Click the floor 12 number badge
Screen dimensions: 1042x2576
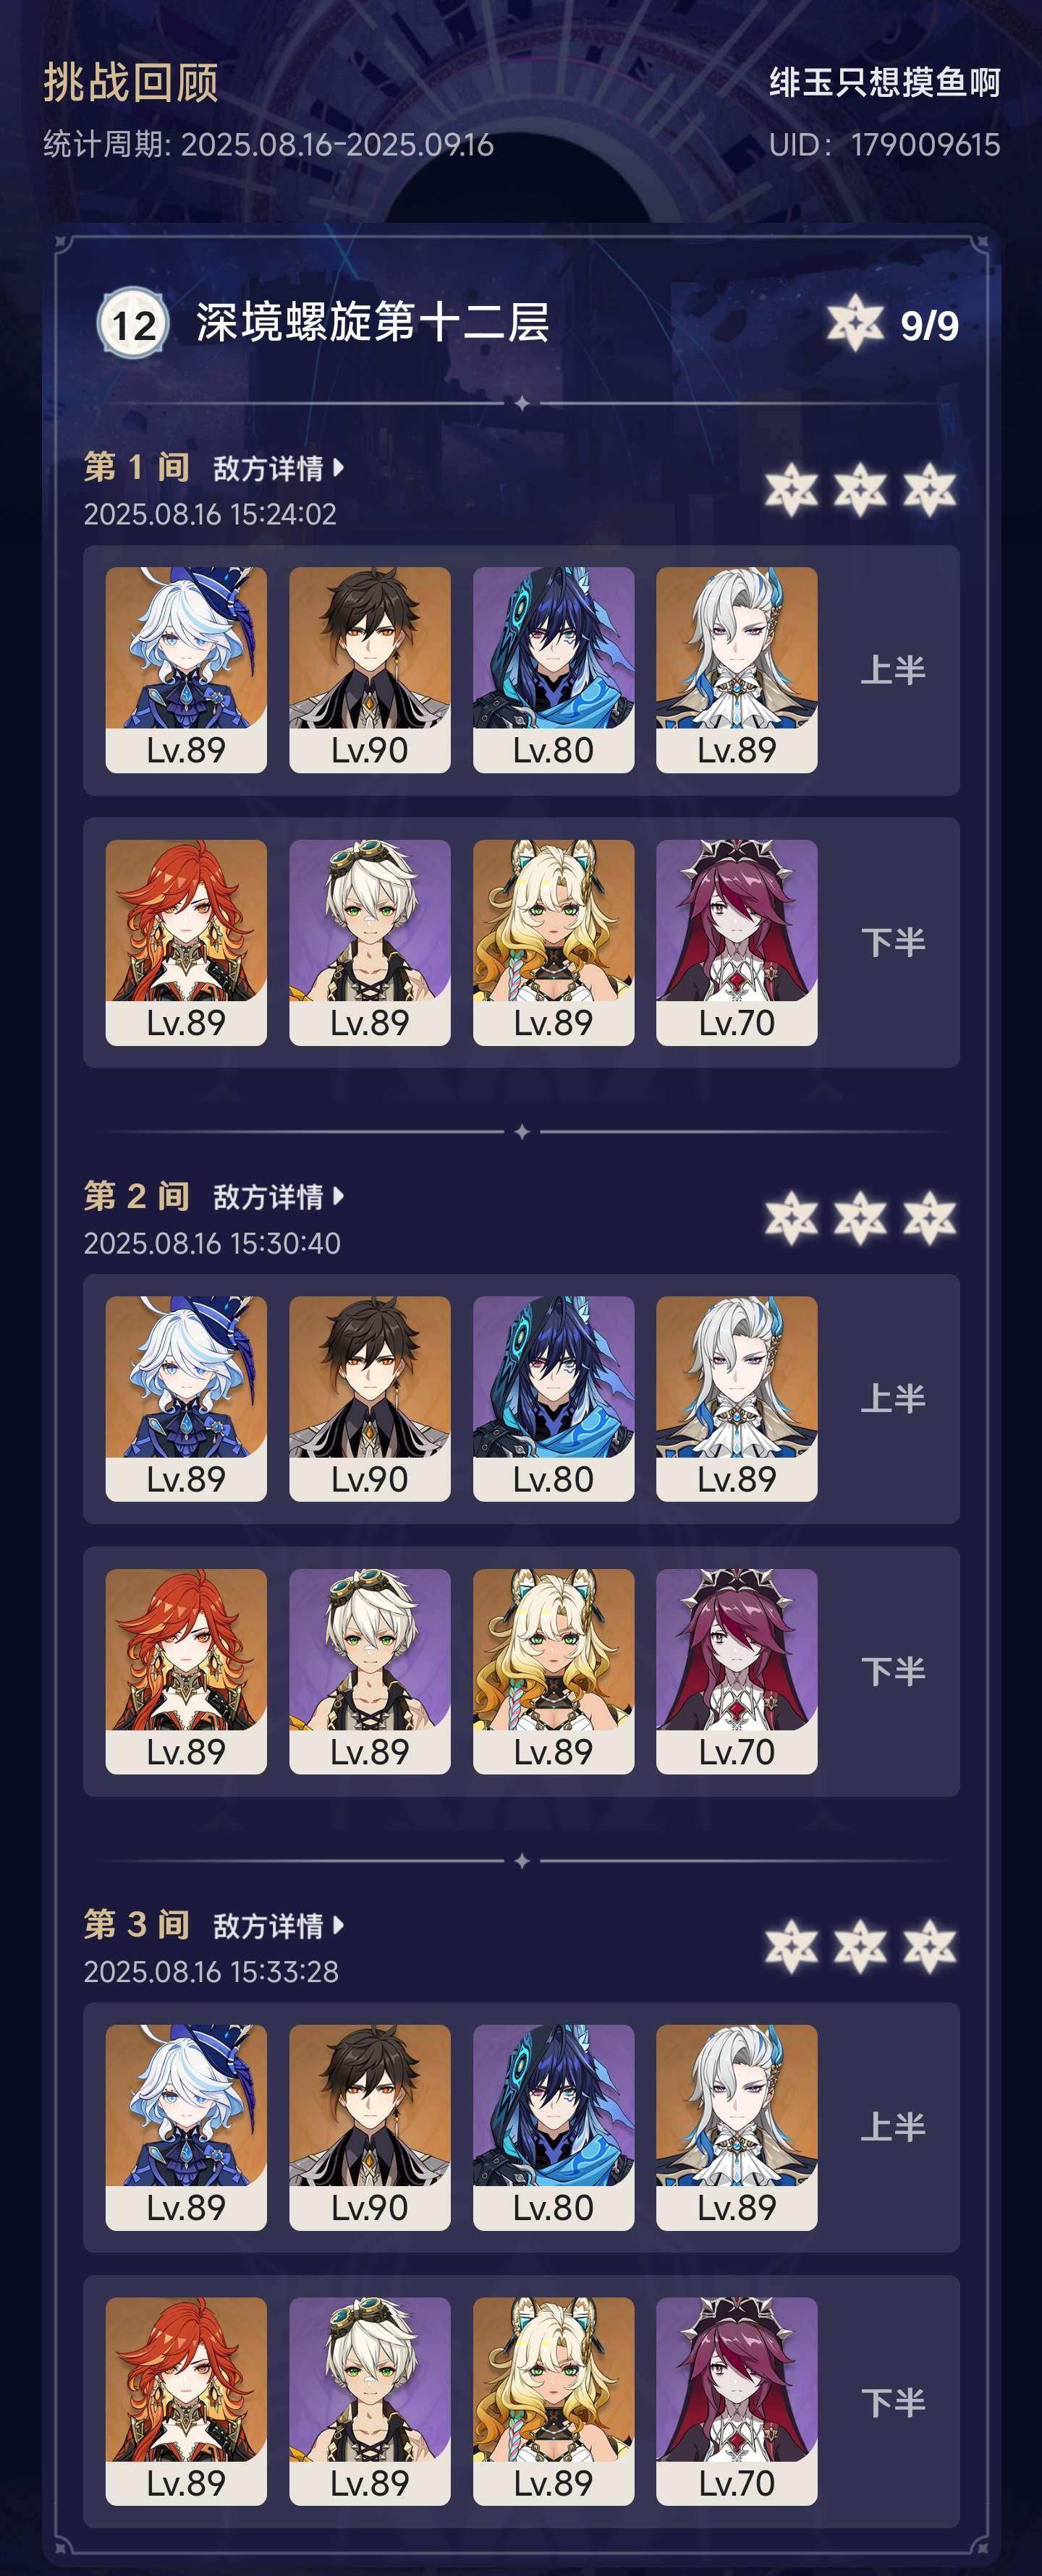coord(132,324)
